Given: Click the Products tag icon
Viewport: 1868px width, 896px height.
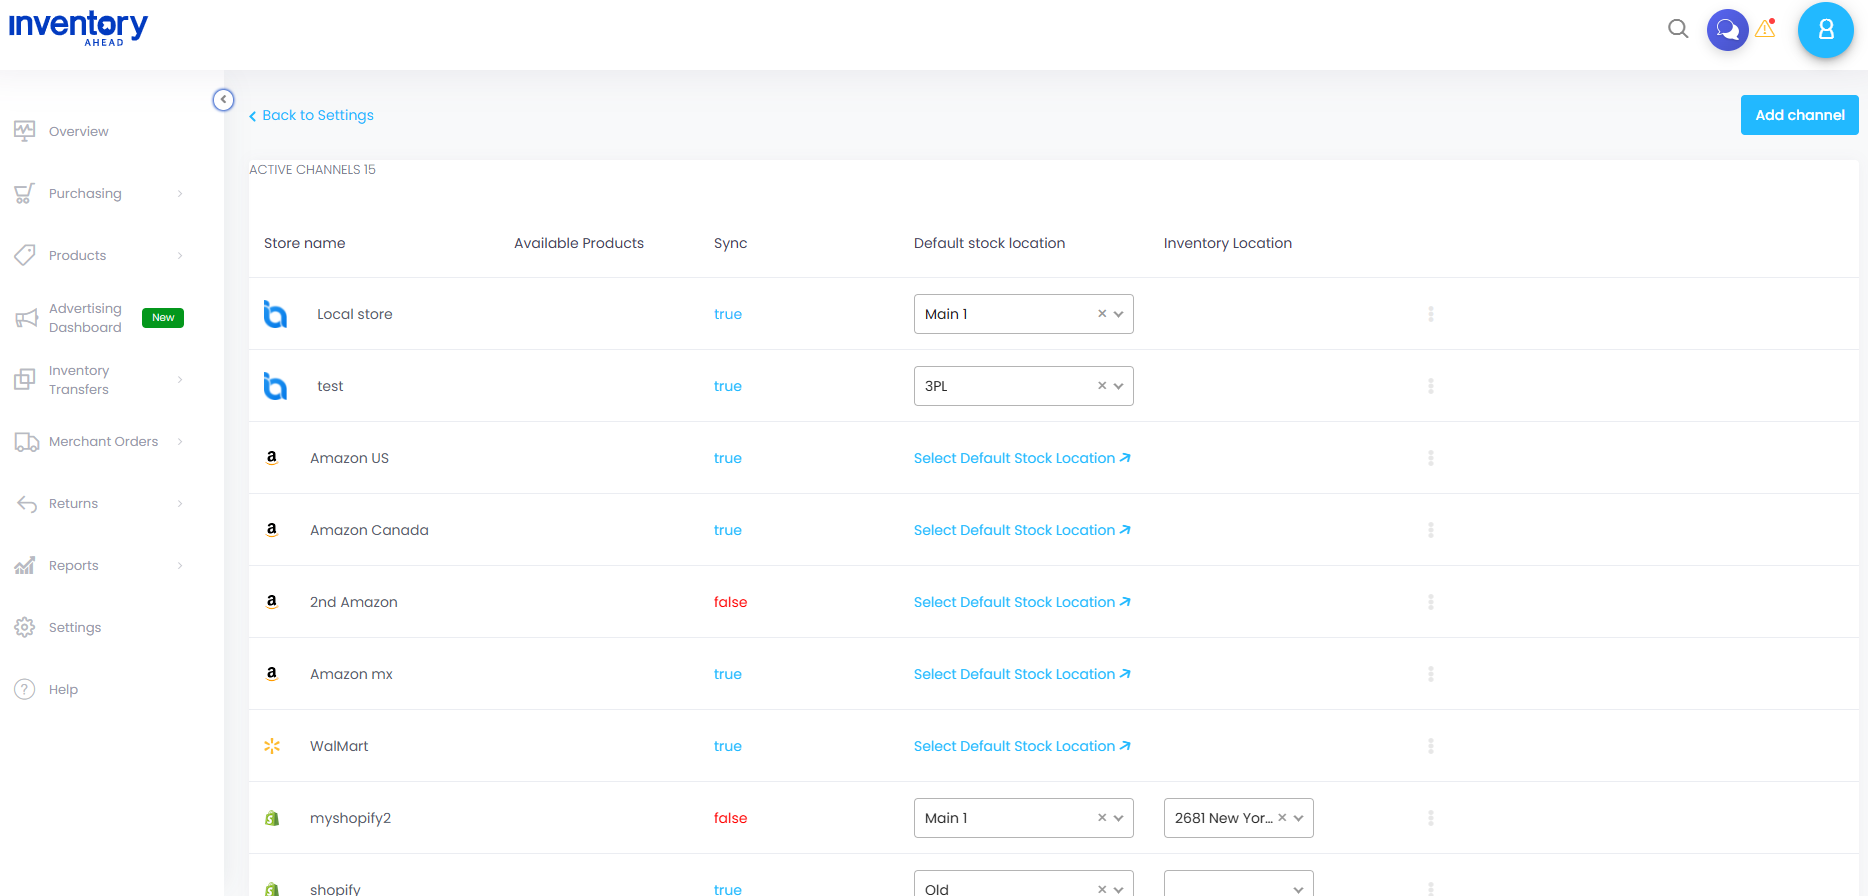Looking at the screenshot, I should point(25,255).
